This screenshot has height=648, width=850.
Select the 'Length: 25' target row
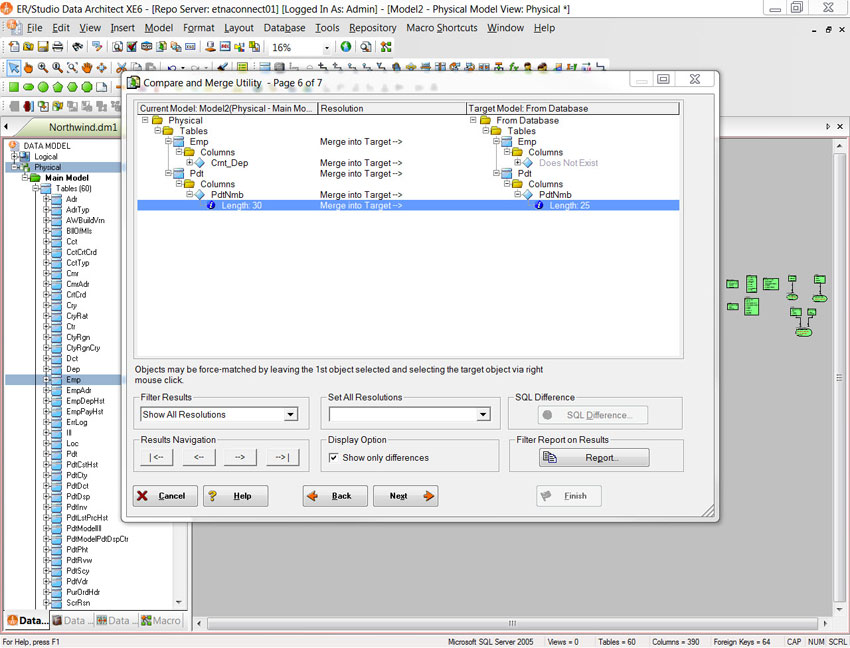569,206
